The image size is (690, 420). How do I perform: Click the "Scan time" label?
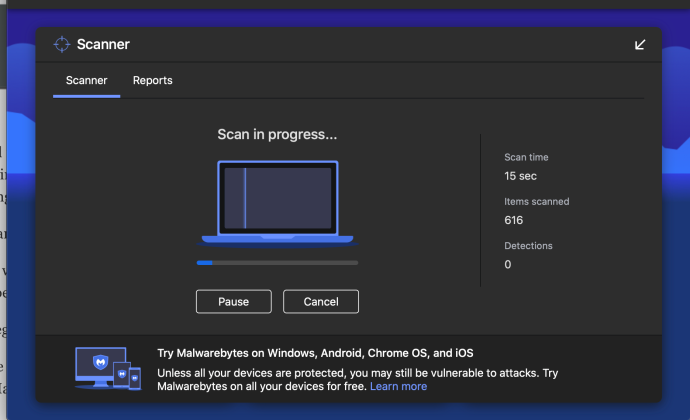(x=526, y=157)
